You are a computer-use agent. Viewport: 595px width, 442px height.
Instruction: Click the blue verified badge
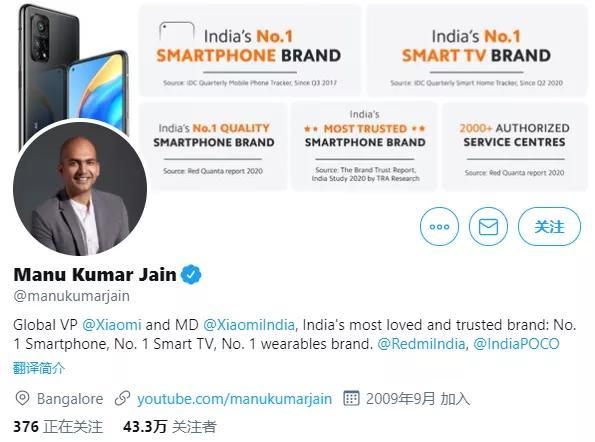point(191,274)
